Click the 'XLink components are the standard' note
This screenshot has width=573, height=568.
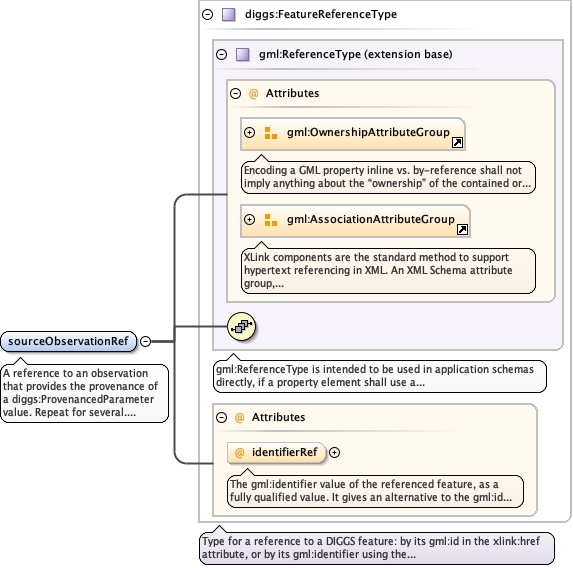388,270
